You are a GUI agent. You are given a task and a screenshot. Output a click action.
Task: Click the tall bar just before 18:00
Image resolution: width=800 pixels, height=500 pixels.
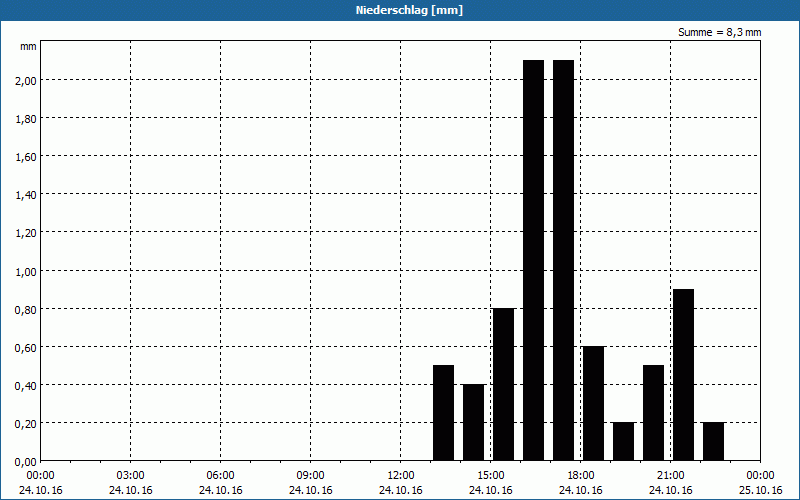tap(563, 260)
